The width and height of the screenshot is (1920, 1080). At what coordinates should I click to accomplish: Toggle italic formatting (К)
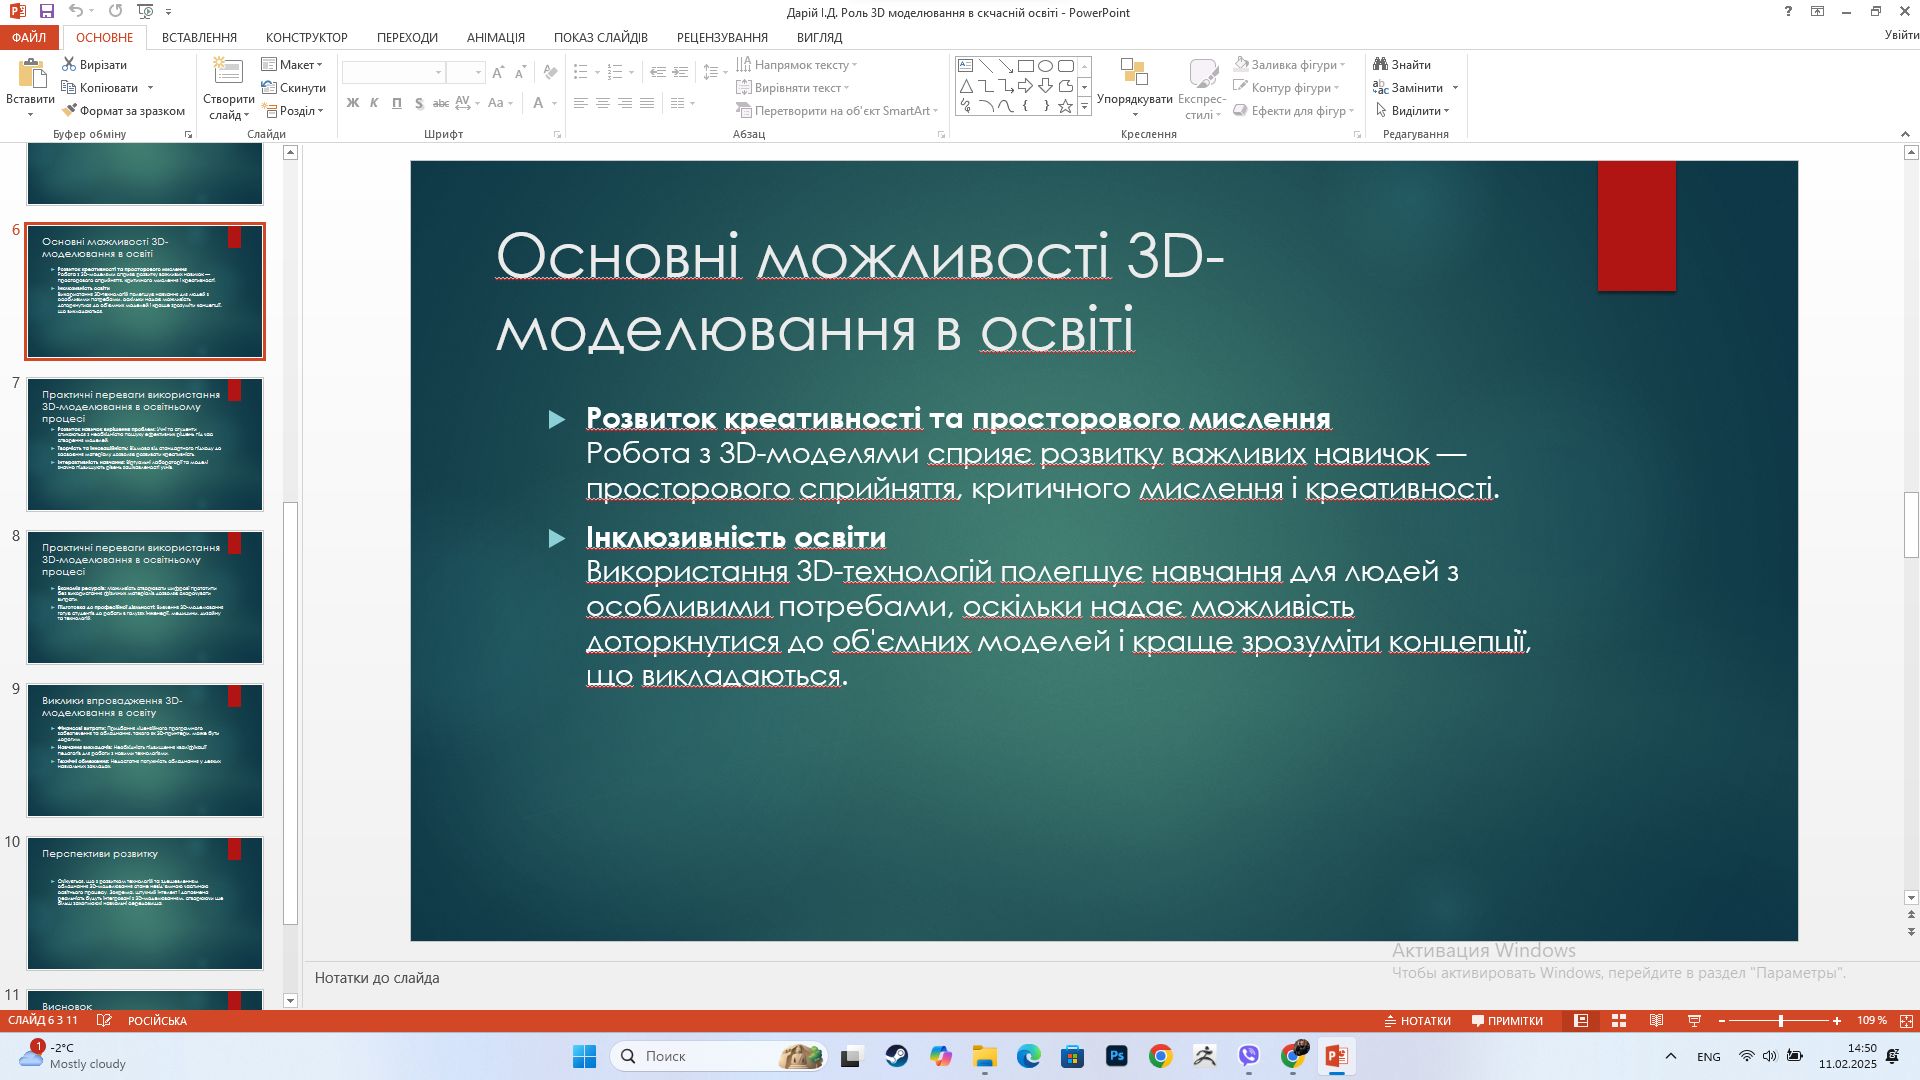(x=374, y=103)
